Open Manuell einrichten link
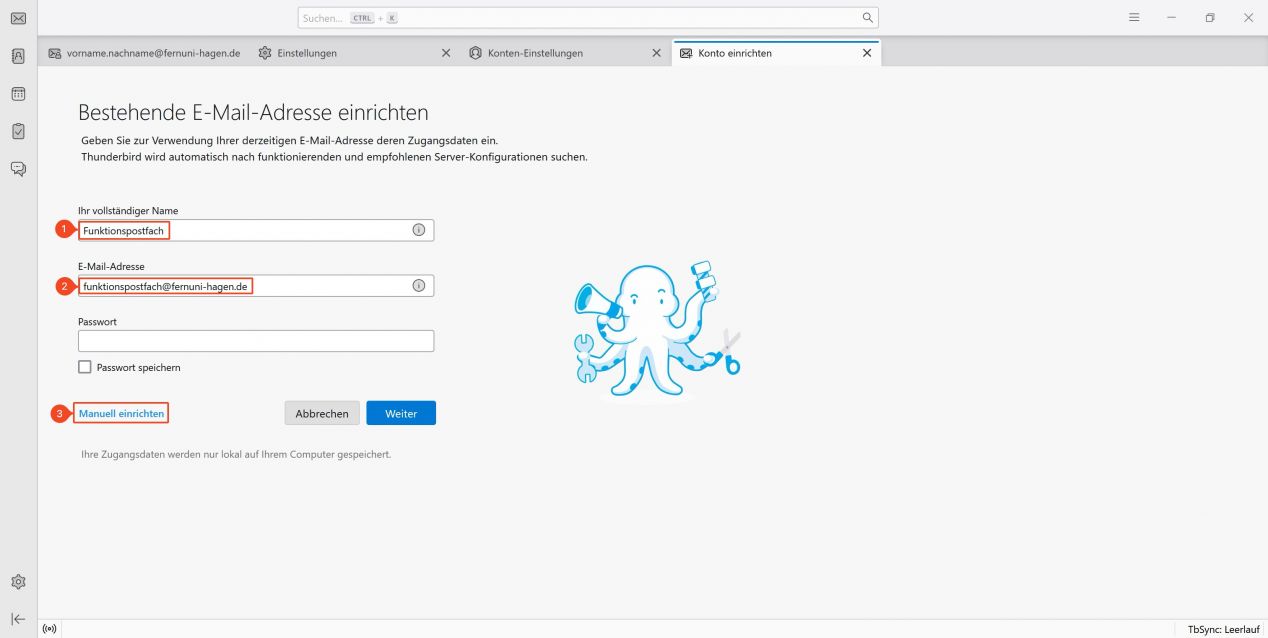This screenshot has width=1268, height=638. [120, 412]
